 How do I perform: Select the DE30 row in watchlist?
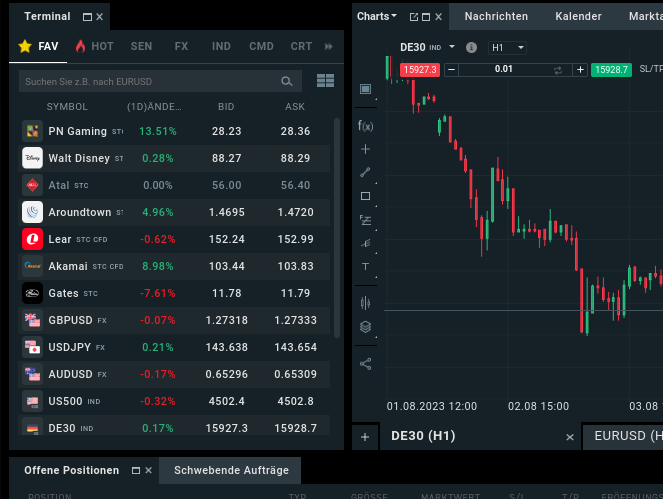coord(174,426)
